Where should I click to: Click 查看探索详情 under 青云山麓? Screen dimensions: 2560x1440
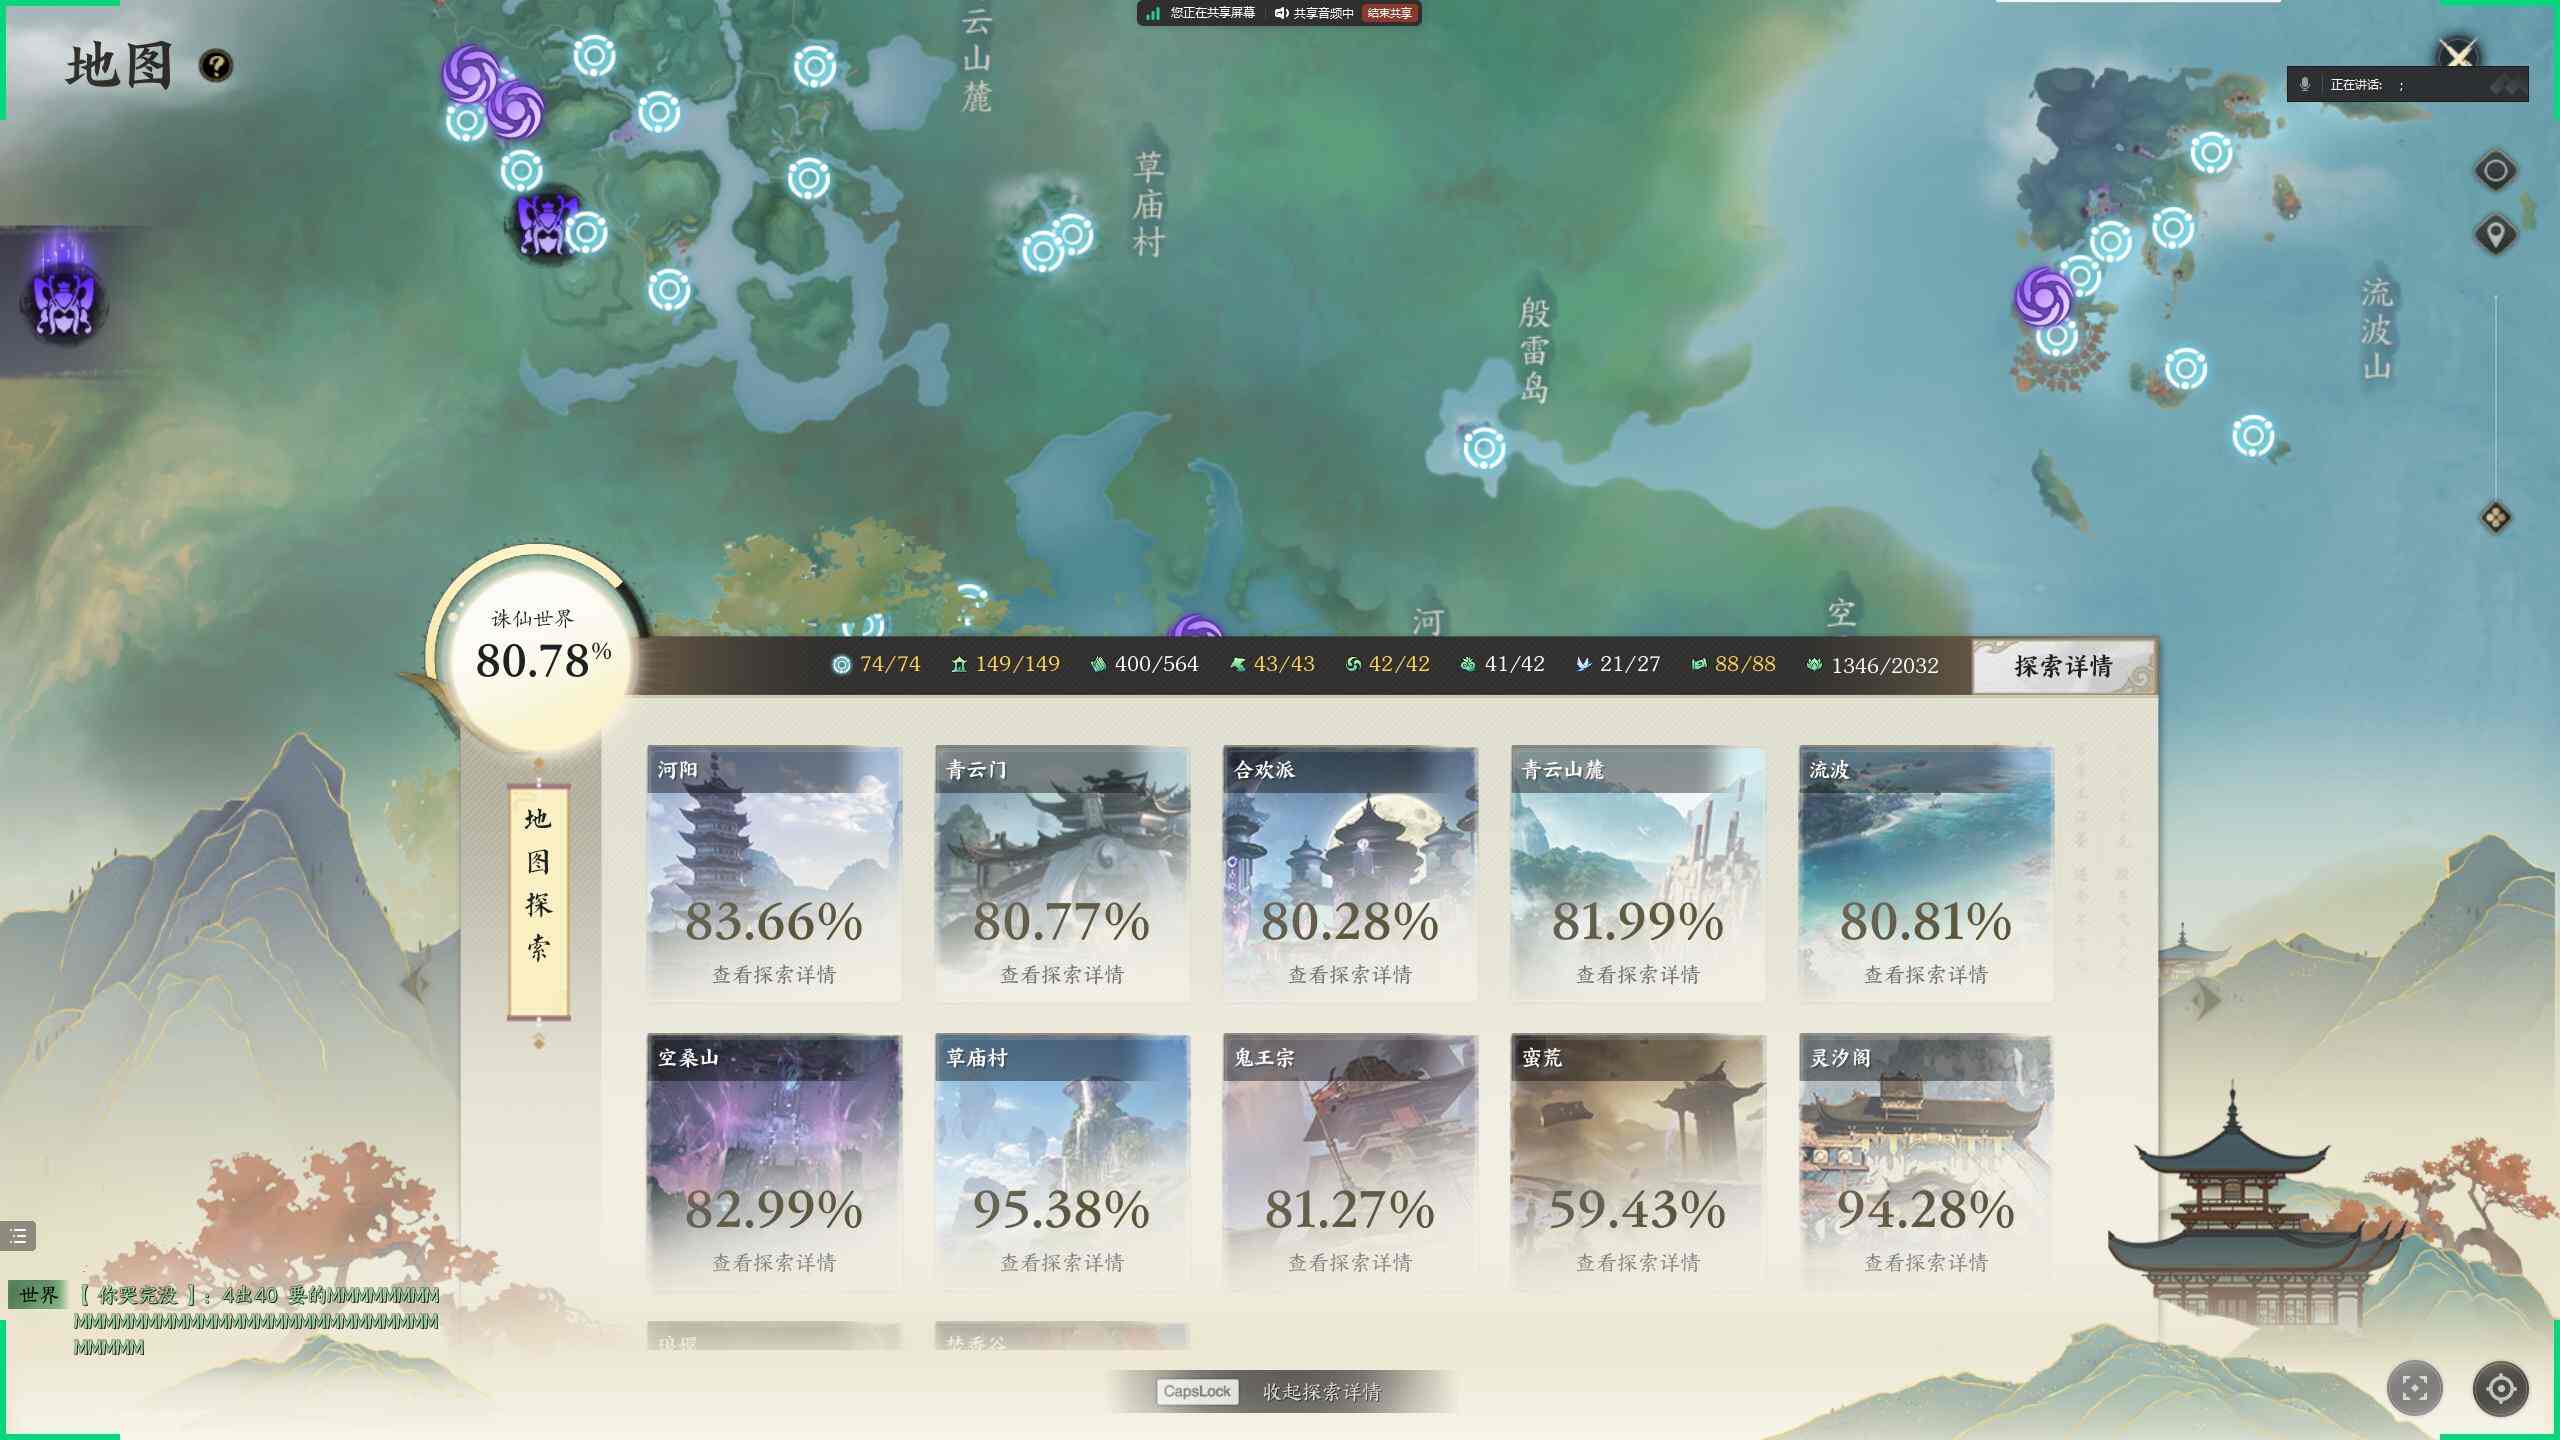click(x=1638, y=975)
